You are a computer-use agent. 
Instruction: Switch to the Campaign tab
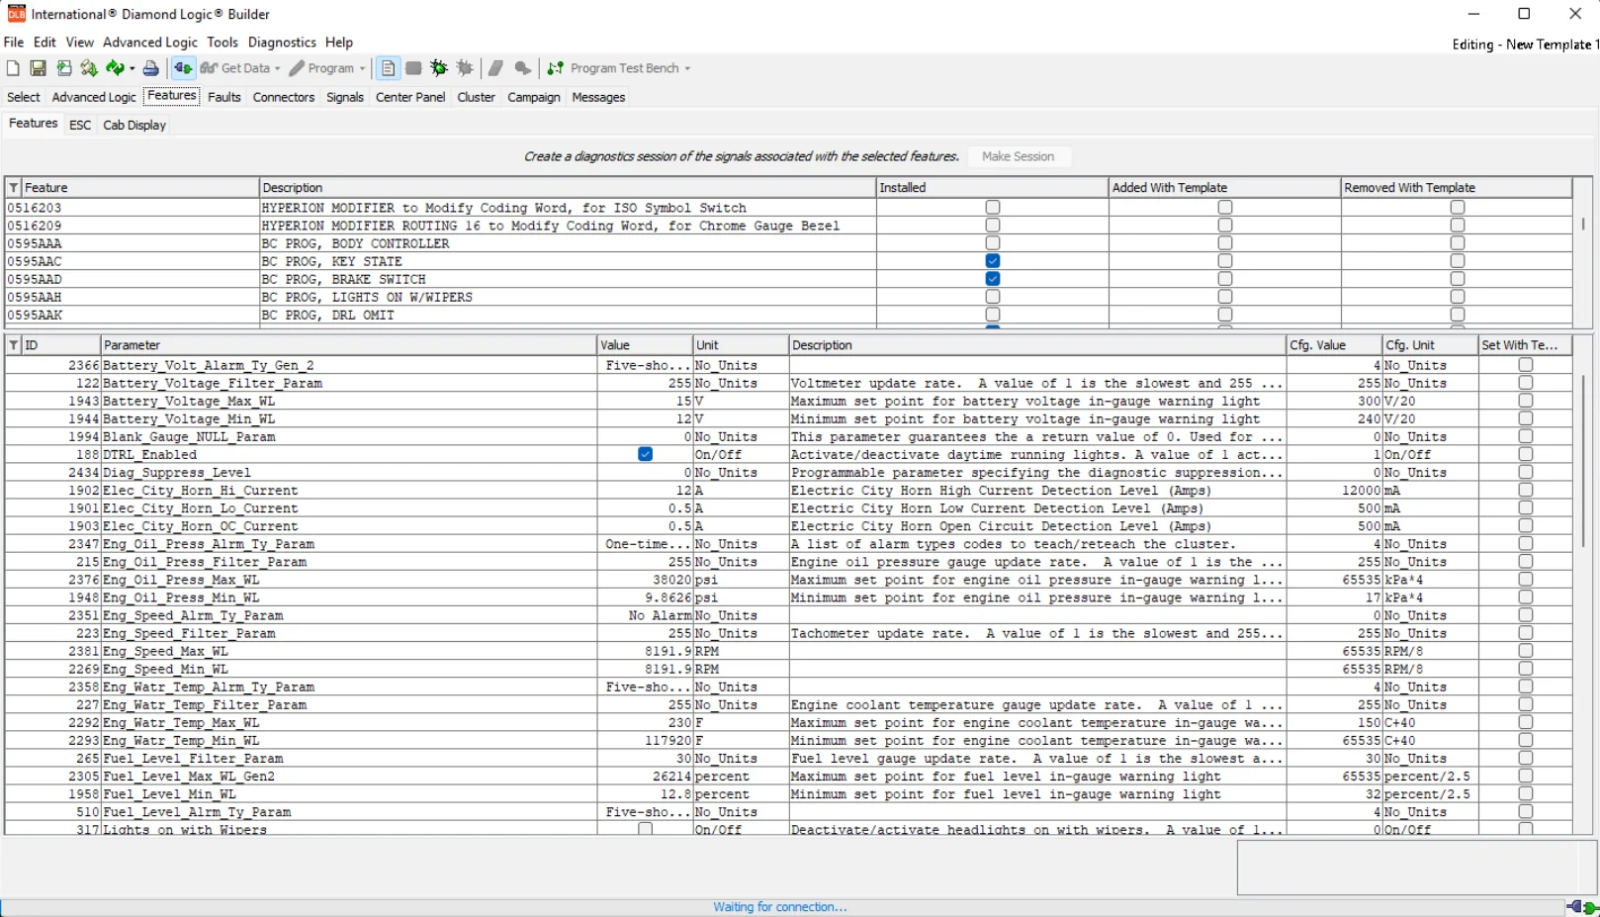534,97
